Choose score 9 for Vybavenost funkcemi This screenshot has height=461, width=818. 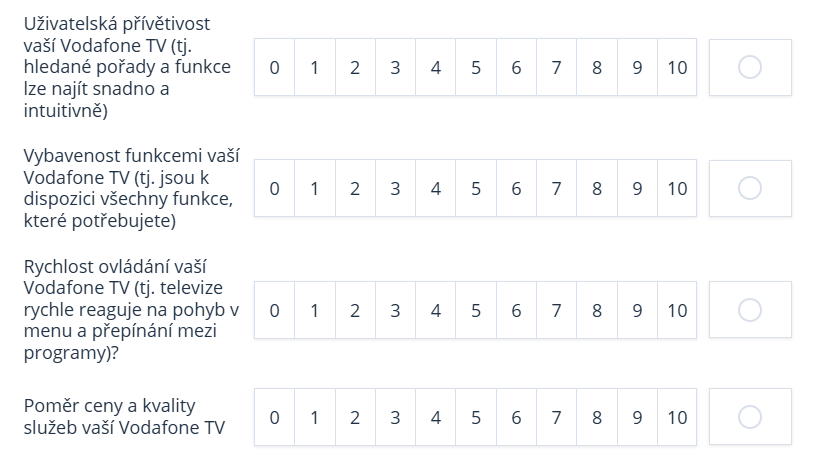[x=637, y=188]
